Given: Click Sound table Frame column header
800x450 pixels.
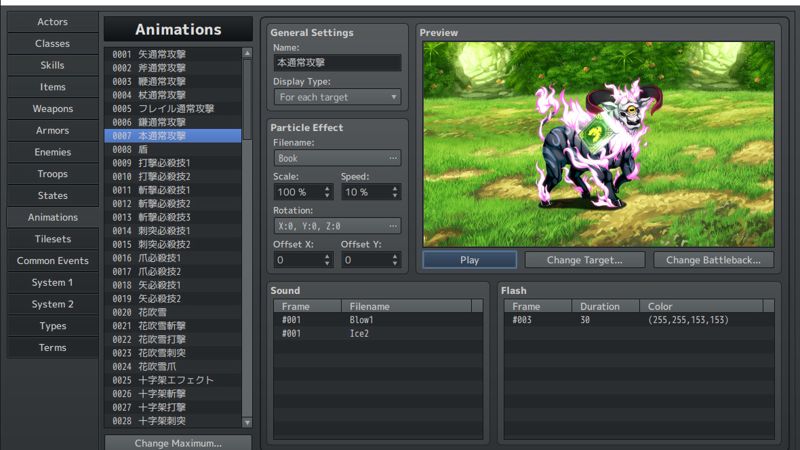Looking at the screenshot, I should tap(308, 306).
